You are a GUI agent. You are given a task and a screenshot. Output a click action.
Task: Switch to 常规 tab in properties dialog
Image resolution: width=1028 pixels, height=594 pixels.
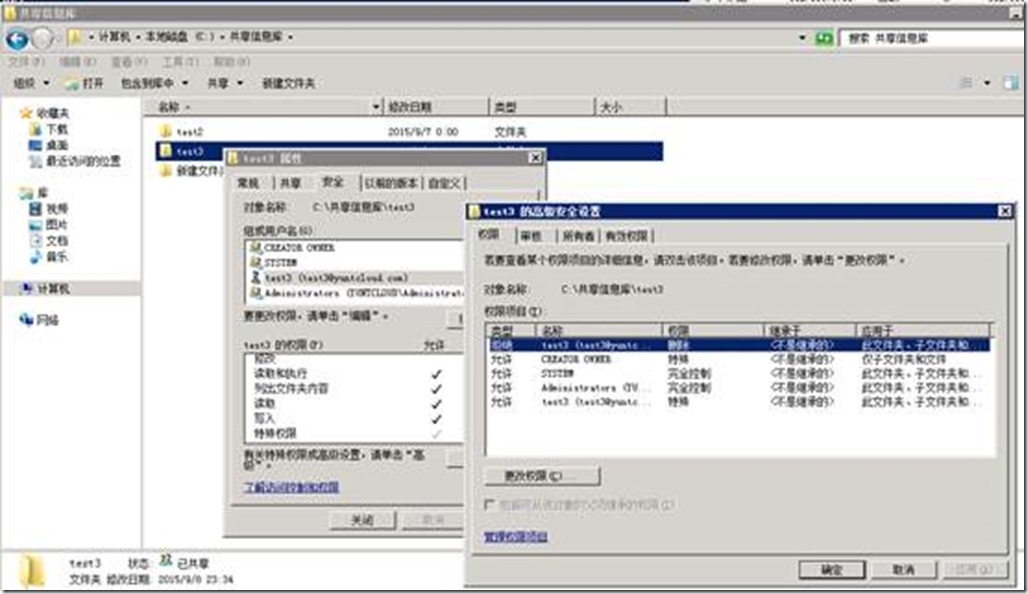248,184
